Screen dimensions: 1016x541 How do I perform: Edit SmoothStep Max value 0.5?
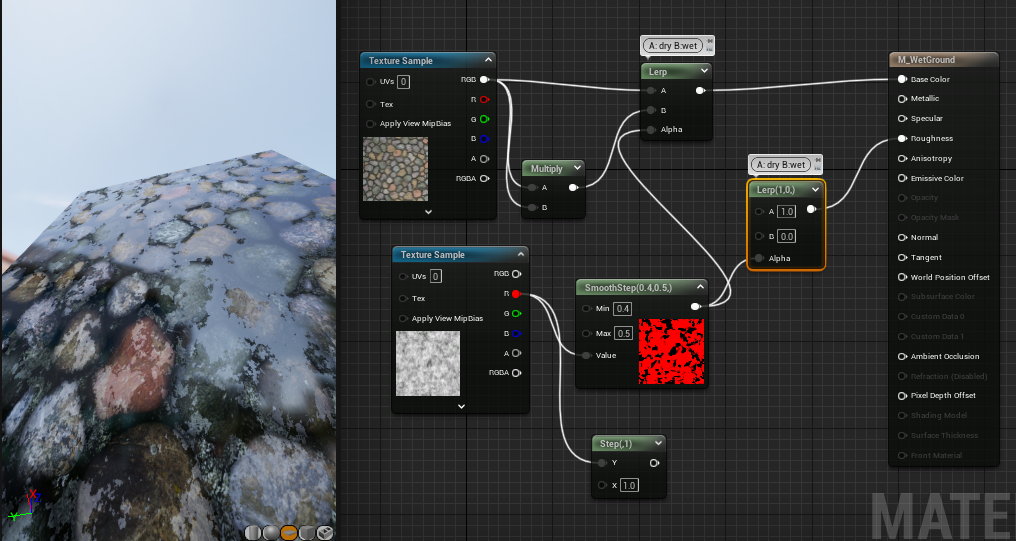coord(623,333)
